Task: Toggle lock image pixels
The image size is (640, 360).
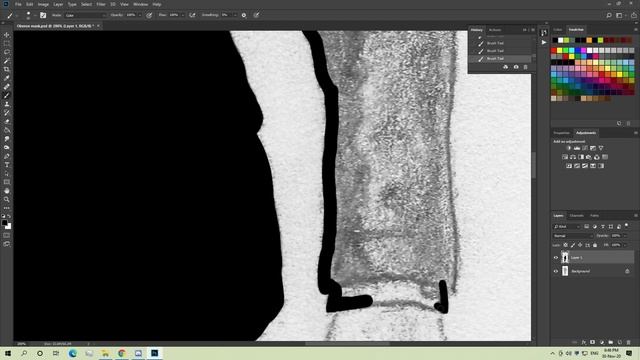Action: tap(573, 245)
